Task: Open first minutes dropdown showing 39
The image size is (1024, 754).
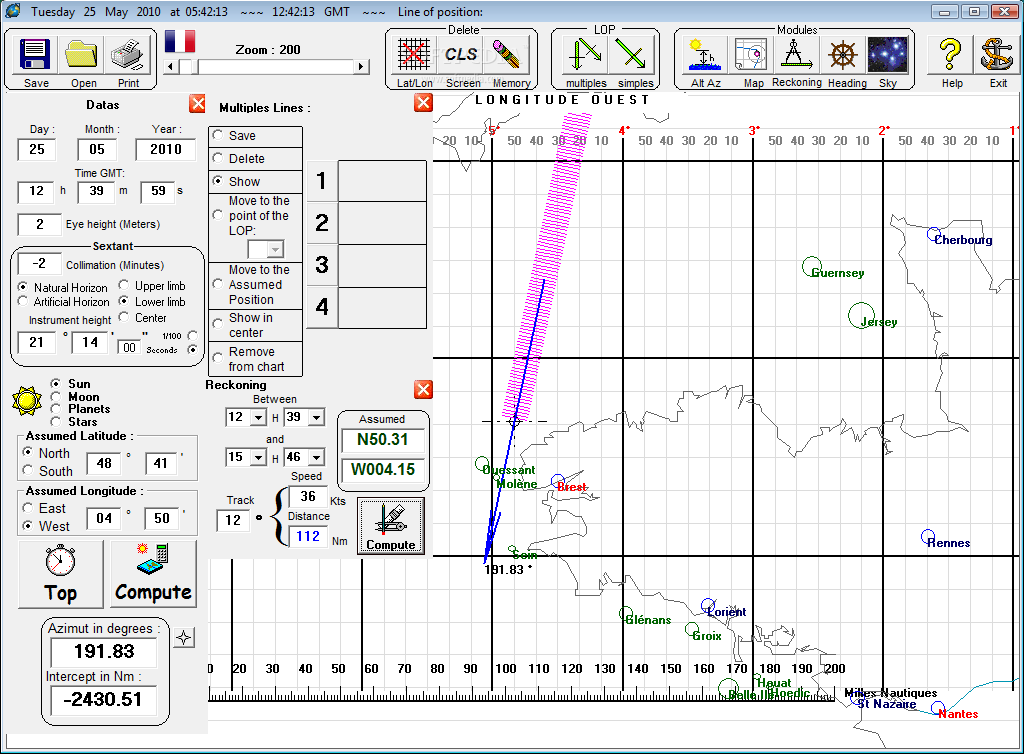Action: coord(317,417)
